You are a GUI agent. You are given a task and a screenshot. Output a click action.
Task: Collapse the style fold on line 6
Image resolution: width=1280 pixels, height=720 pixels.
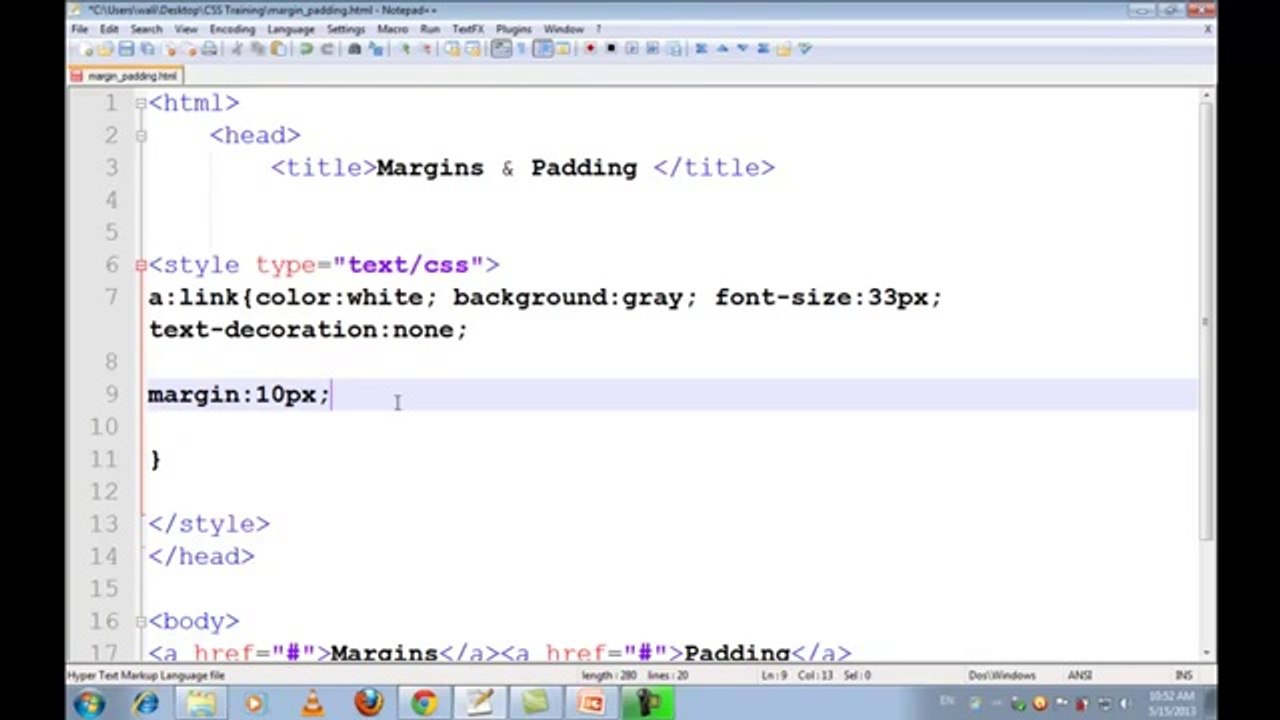141,265
